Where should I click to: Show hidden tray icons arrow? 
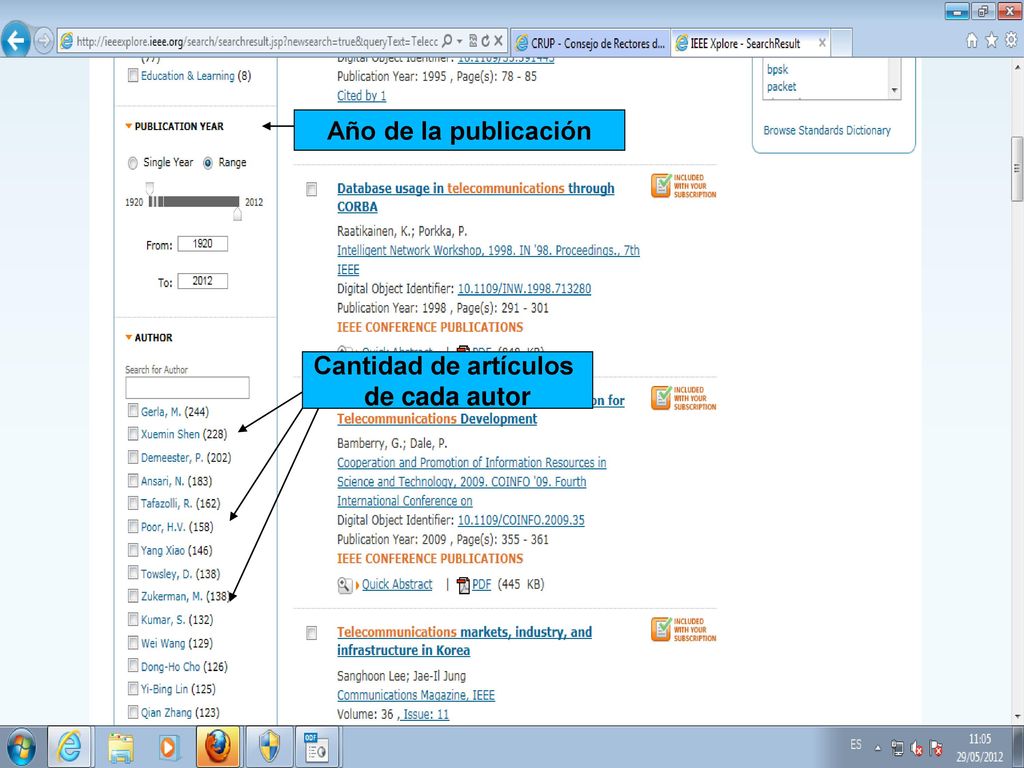pyautogui.click(x=878, y=748)
